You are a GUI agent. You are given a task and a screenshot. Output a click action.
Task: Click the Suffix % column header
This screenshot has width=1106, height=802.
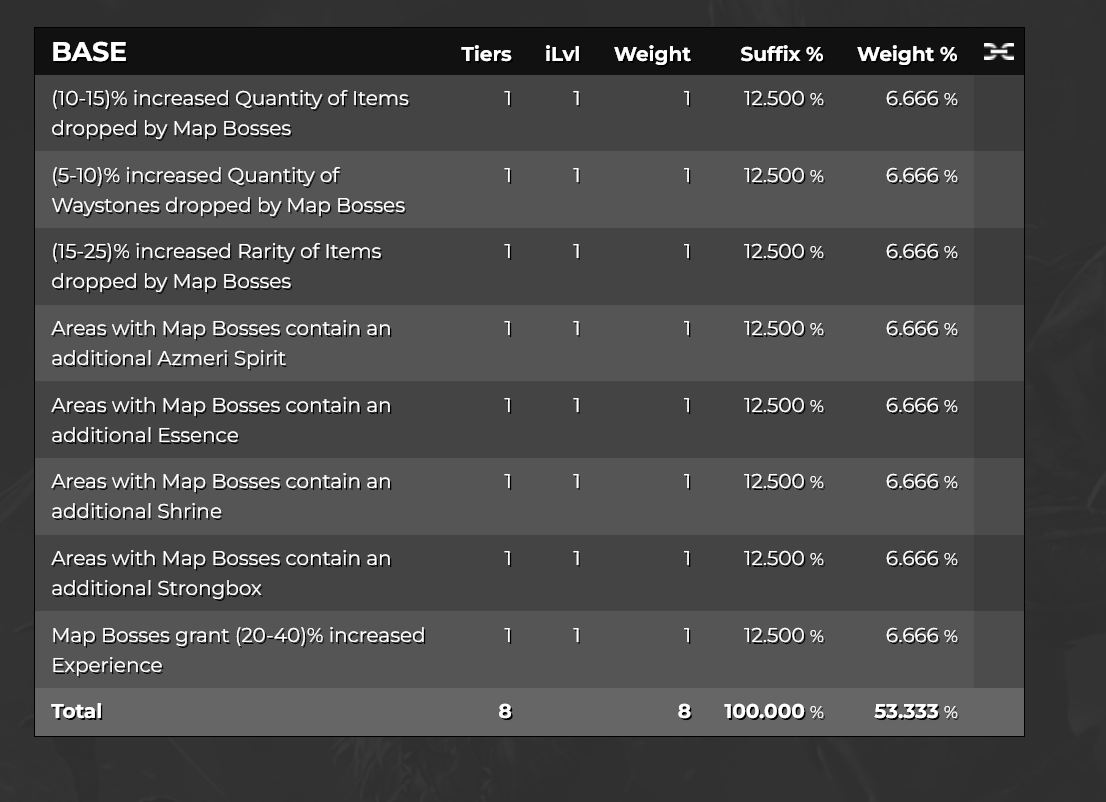tap(782, 54)
